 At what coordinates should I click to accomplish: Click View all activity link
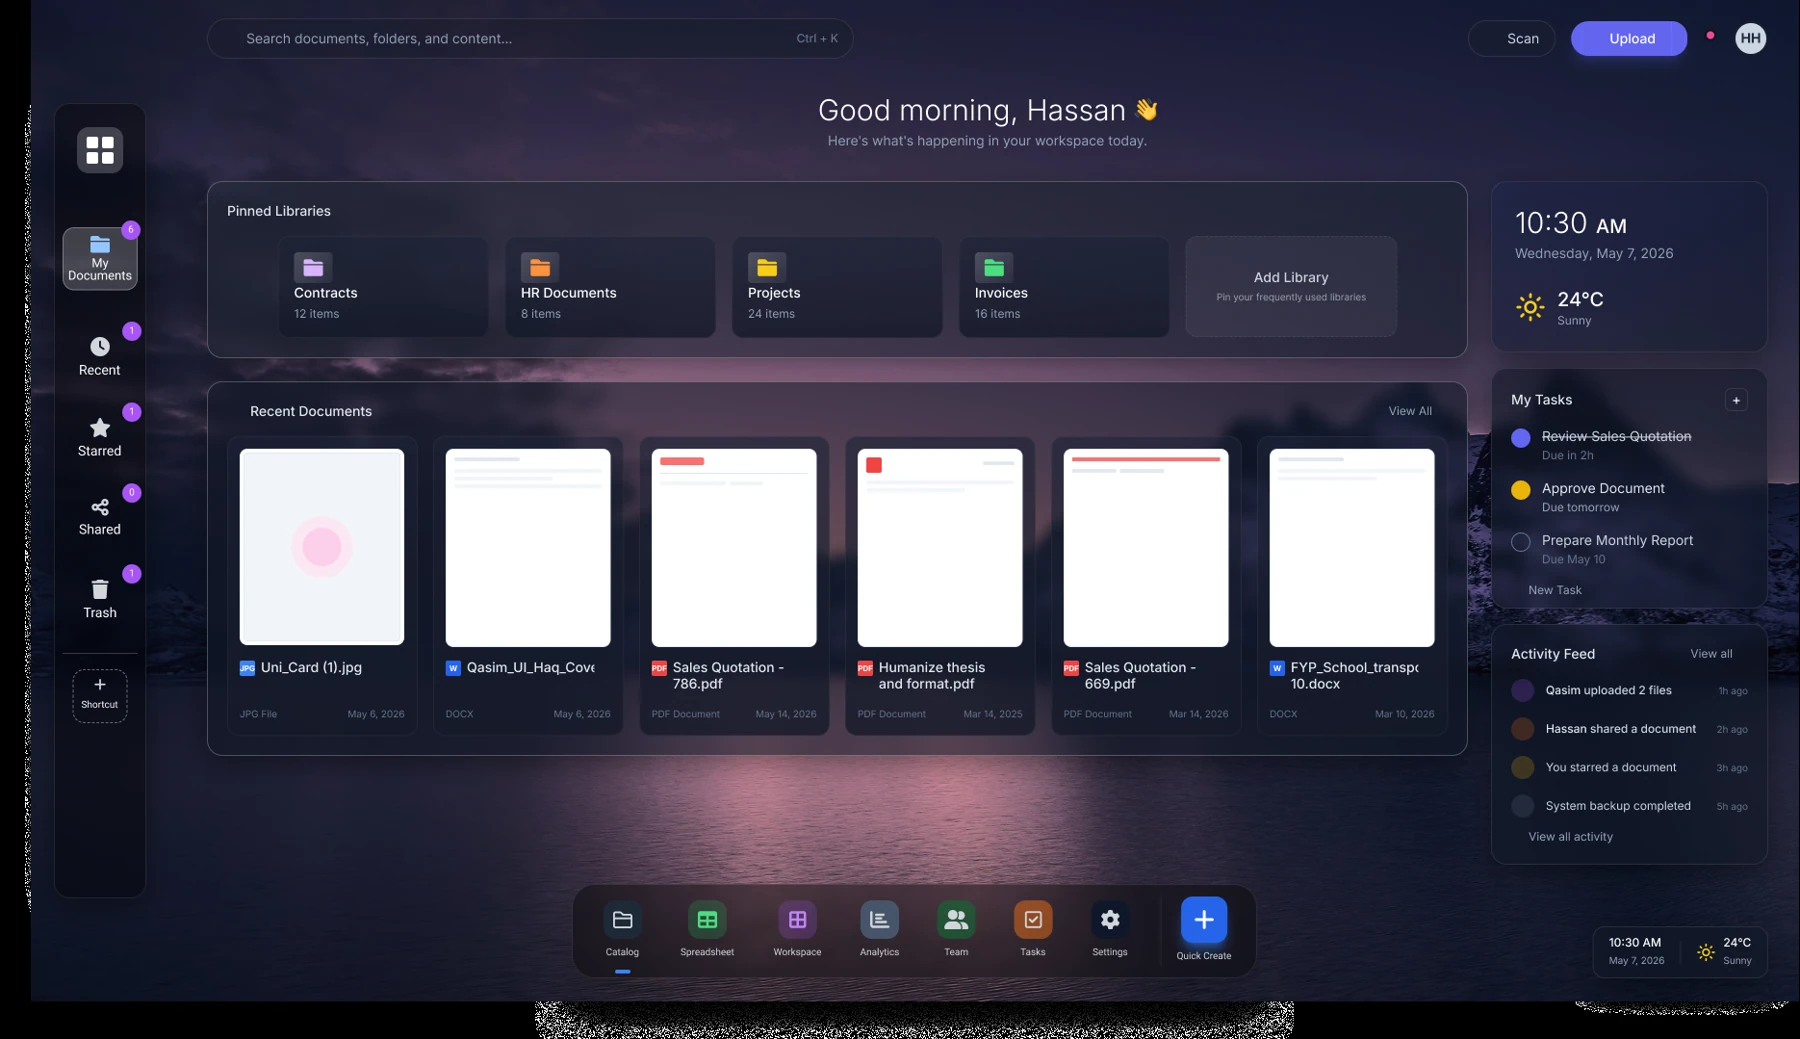(1570, 837)
